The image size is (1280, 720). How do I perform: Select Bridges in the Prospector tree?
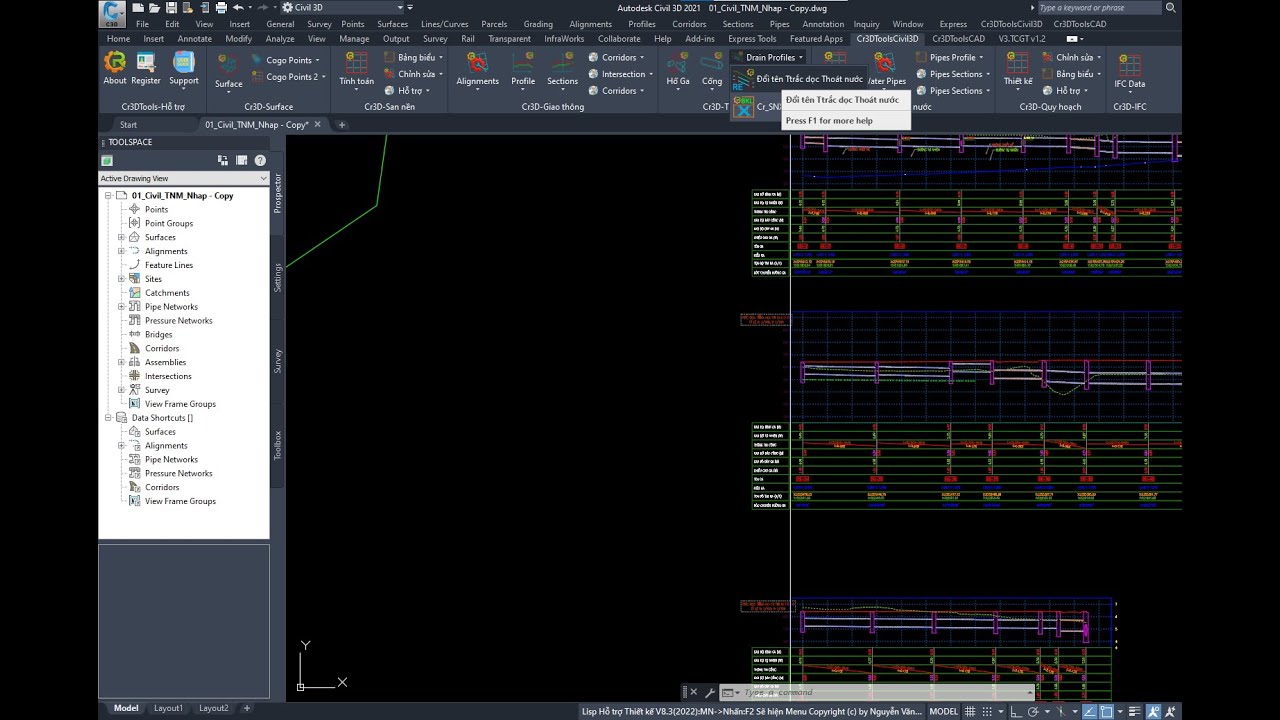pyautogui.click(x=158, y=335)
